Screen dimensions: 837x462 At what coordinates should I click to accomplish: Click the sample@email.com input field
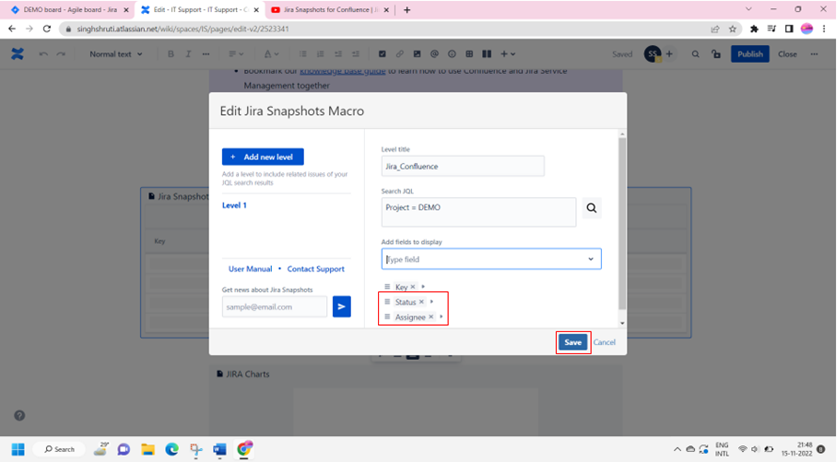tap(274, 307)
